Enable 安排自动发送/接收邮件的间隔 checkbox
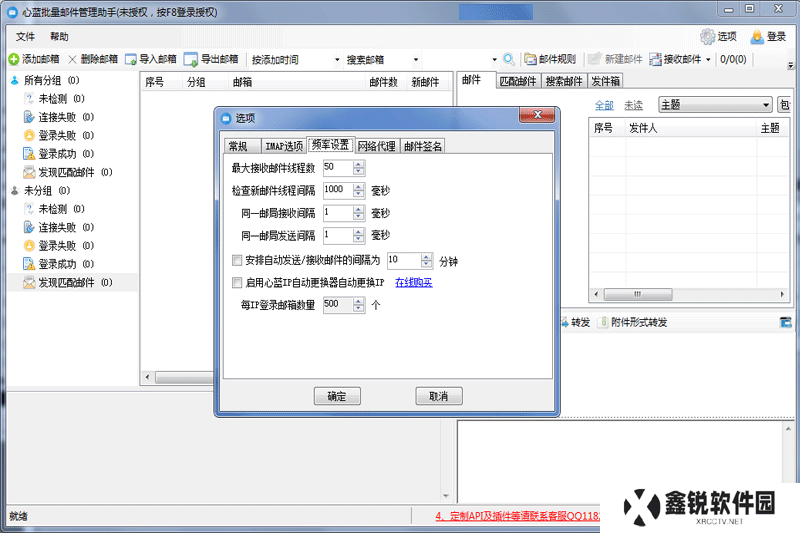800x533 pixels. pos(237,261)
